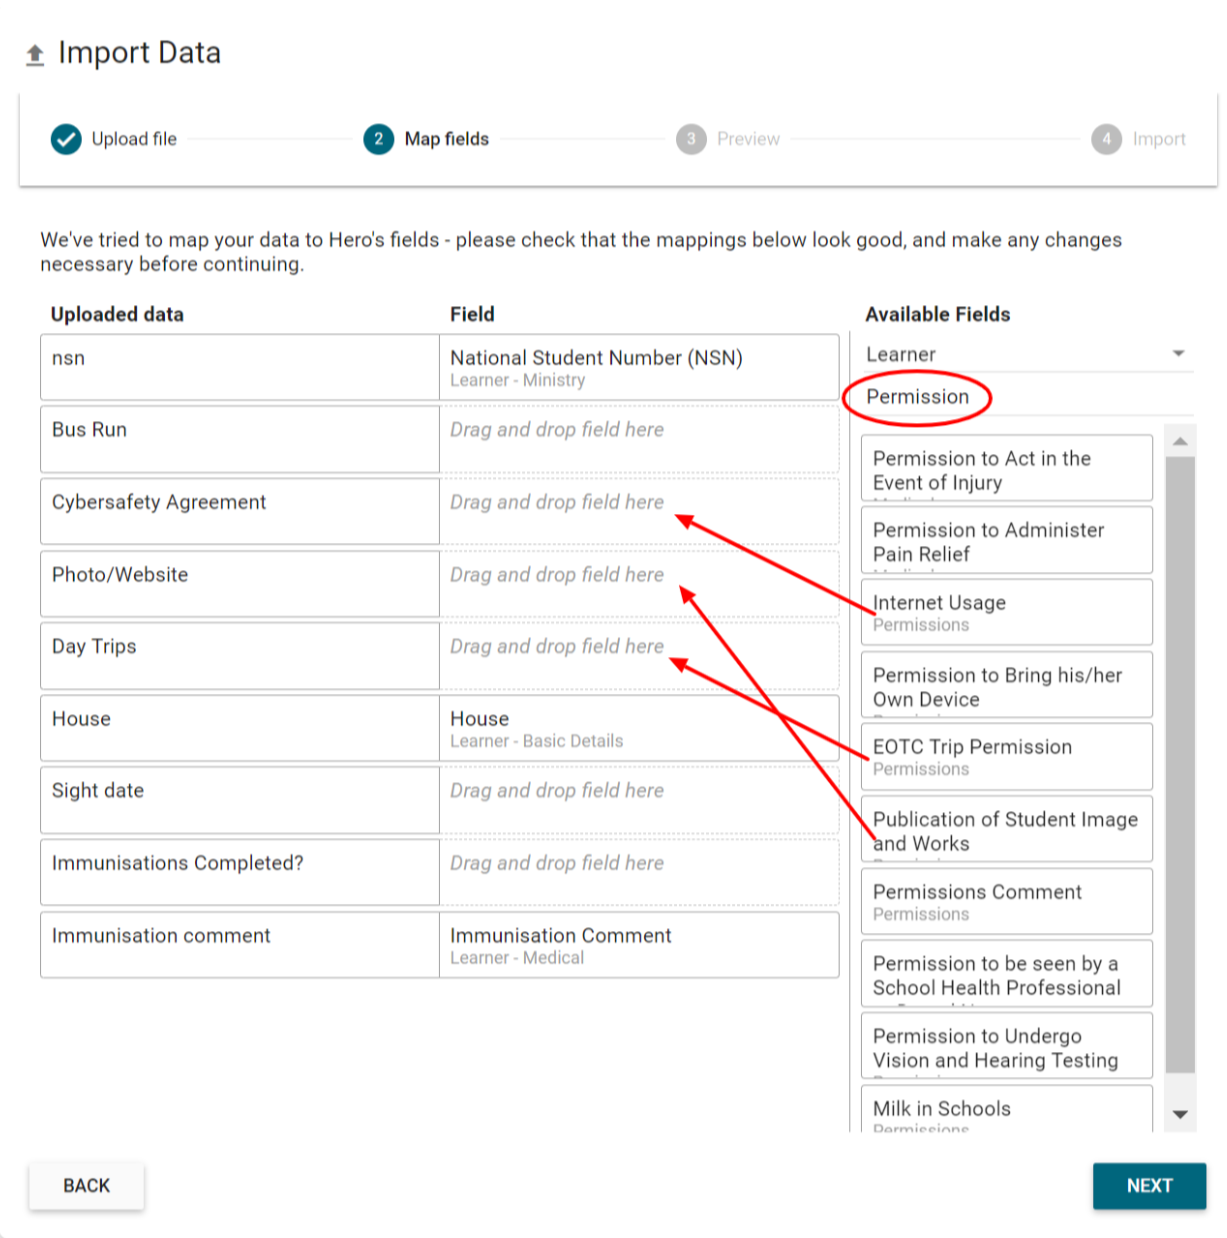1227x1238 pixels.
Task: Select the step 2 Map fields circle
Action: (x=378, y=139)
